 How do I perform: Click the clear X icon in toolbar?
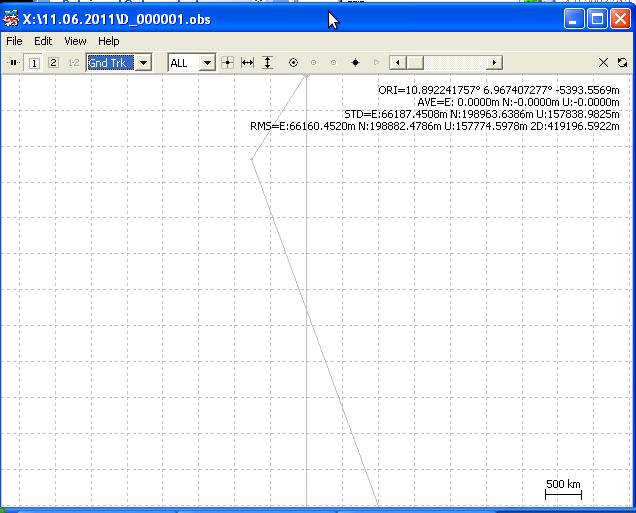pos(603,63)
